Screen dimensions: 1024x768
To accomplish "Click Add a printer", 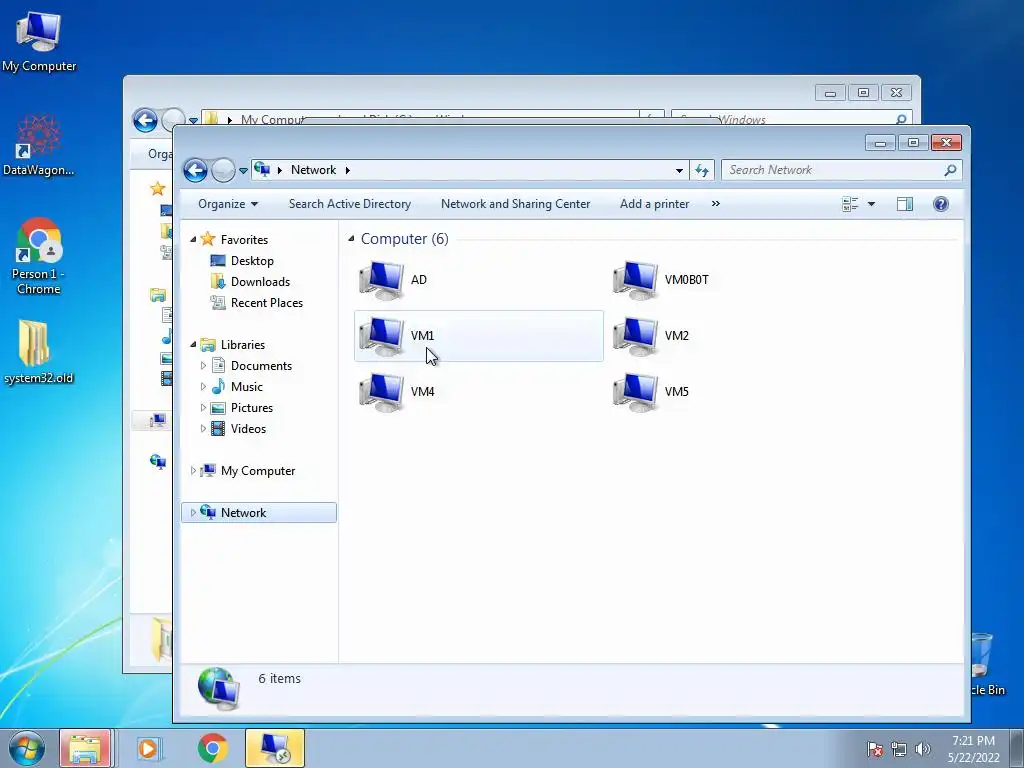I will point(654,204).
